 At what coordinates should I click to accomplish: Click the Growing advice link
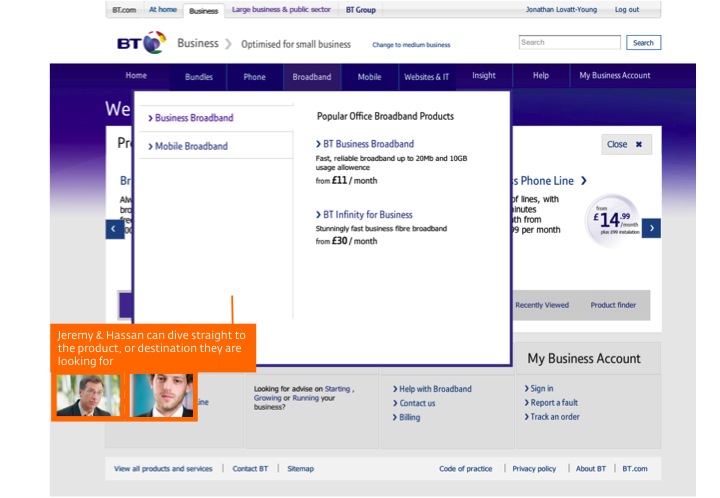coord(267,398)
